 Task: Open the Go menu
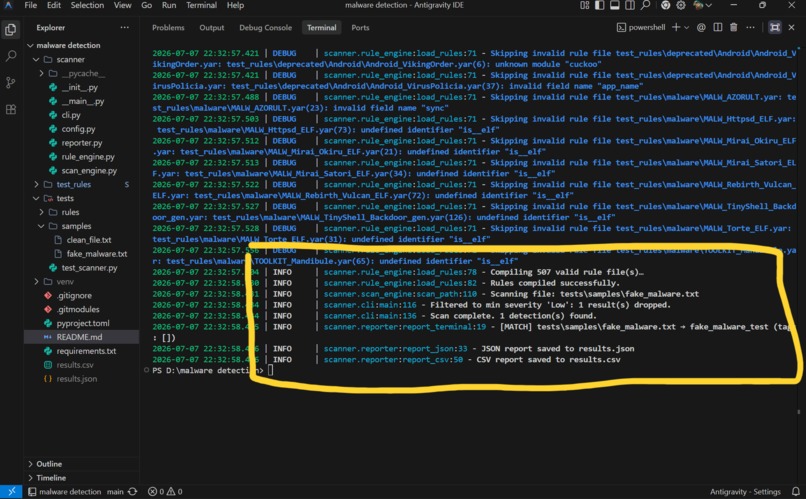click(x=146, y=5)
